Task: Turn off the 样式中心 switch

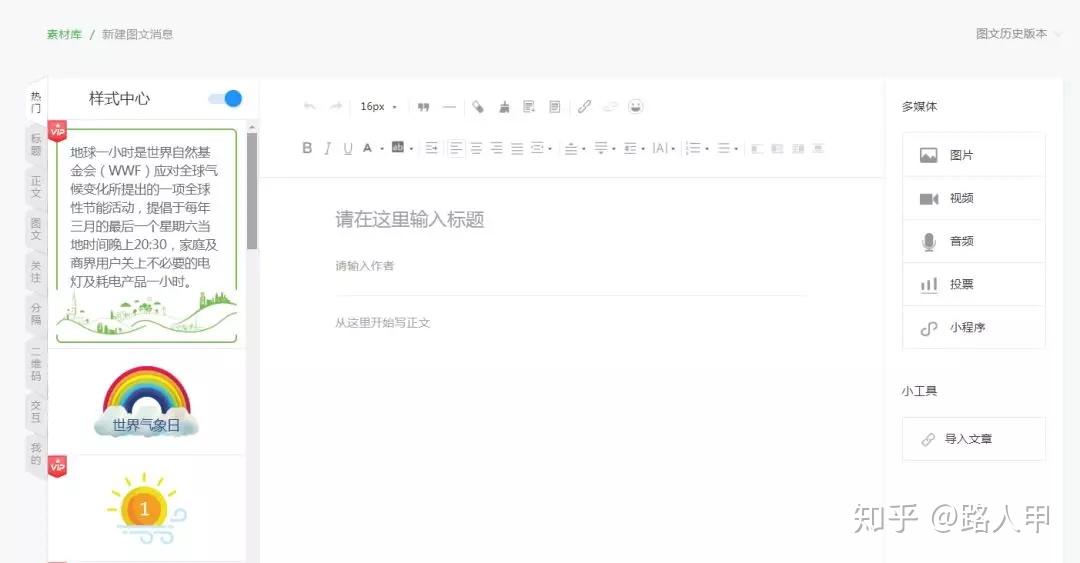Action: [225, 99]
